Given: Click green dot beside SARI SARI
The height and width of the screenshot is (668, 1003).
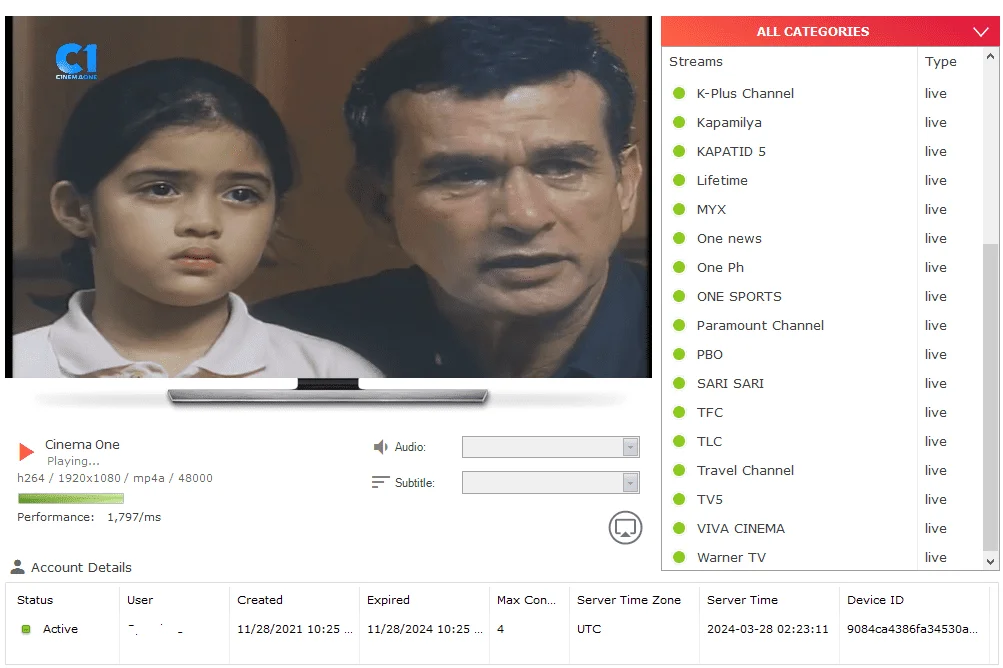Looking at the screenshot, I should [x=679, y=383].
